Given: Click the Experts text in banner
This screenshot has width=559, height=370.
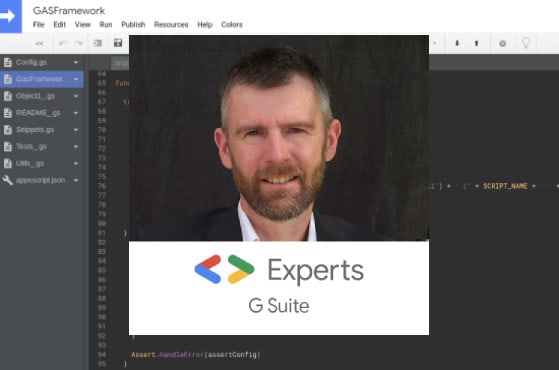Looking at the screenshot, I should pyautogui.click(x=316, y=271).
